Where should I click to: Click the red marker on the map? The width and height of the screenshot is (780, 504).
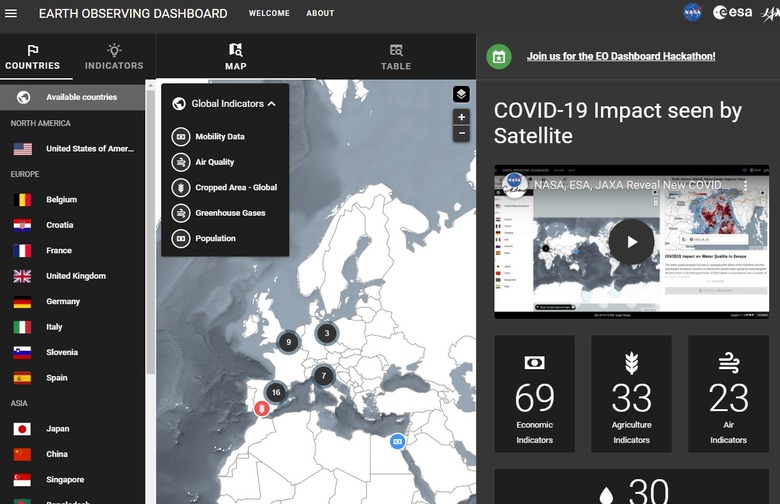click(x=261, y=408)
